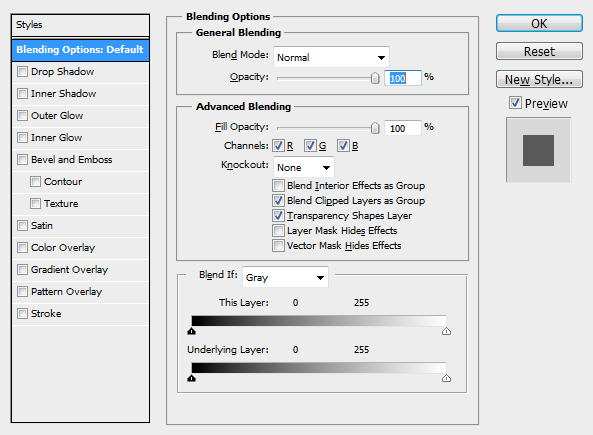Uncheck the R channel checkbox
Viewport: 593px width, 435px height.
click(x=278, y=146)
